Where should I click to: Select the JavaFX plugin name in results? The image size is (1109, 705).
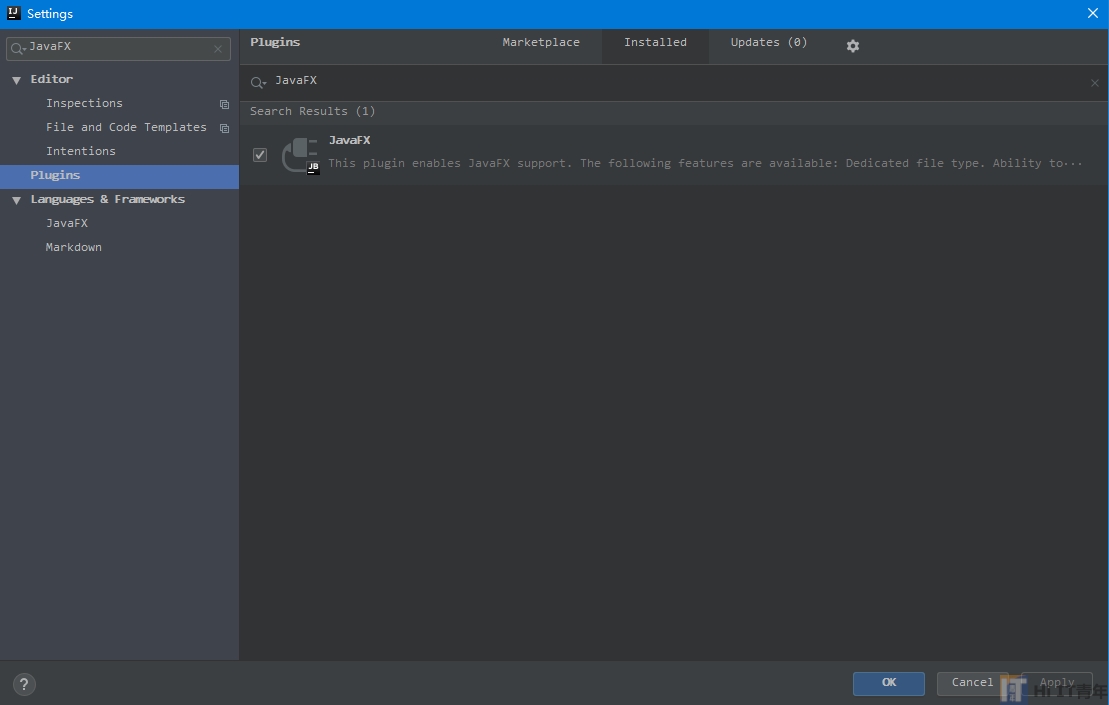[349, 141]
